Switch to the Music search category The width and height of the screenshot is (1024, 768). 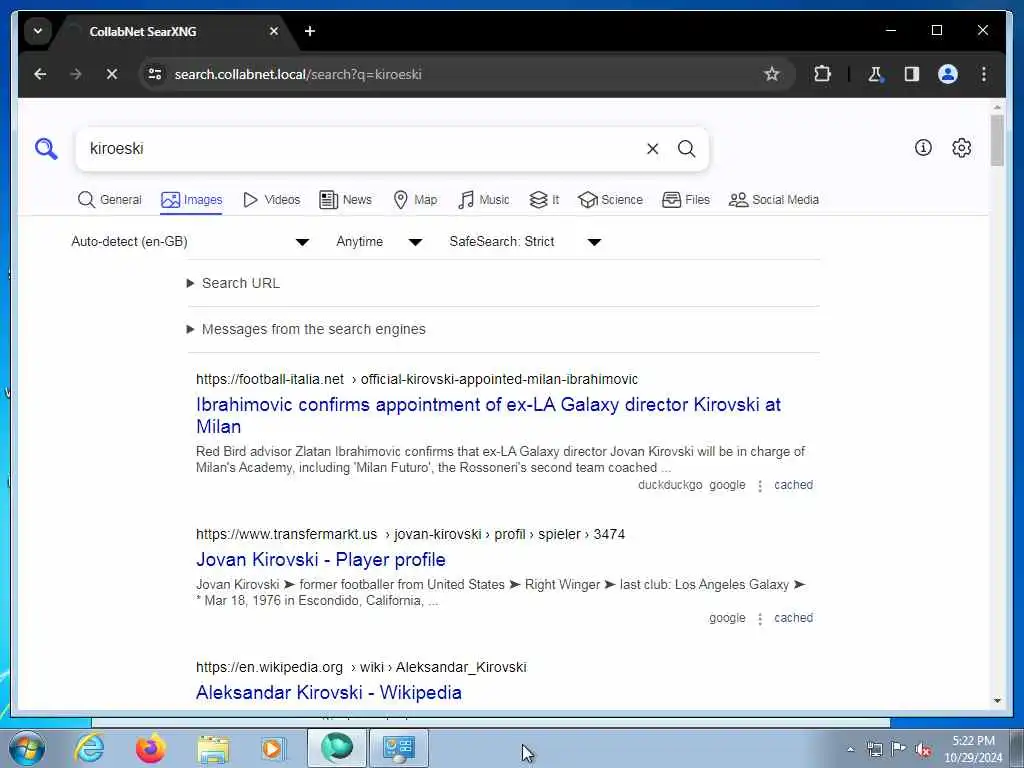[x=483, y=200]
